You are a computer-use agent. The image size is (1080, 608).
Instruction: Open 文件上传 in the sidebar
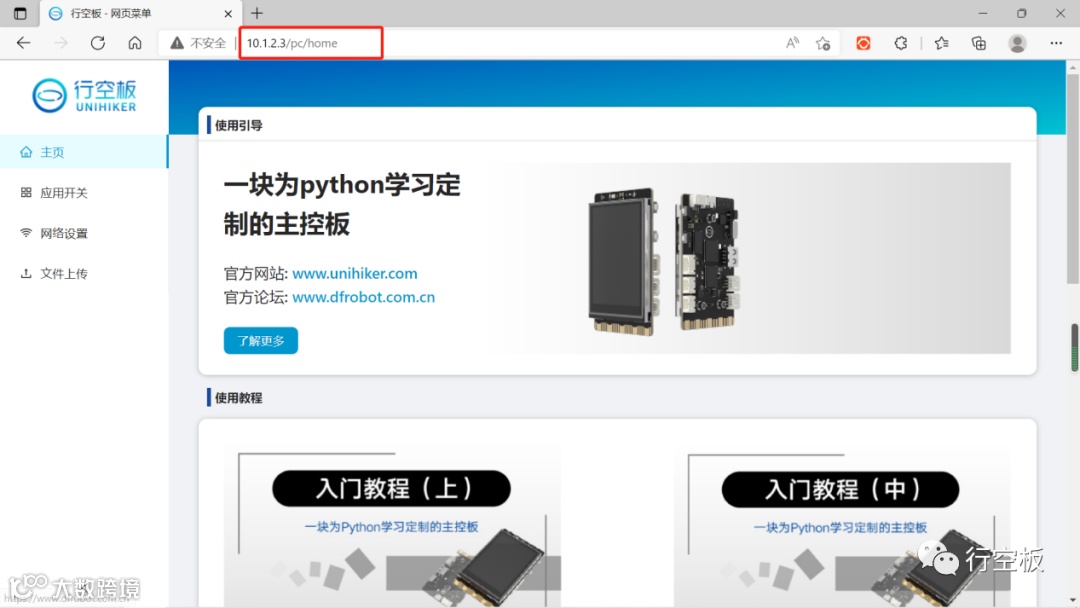pos(84,274)
